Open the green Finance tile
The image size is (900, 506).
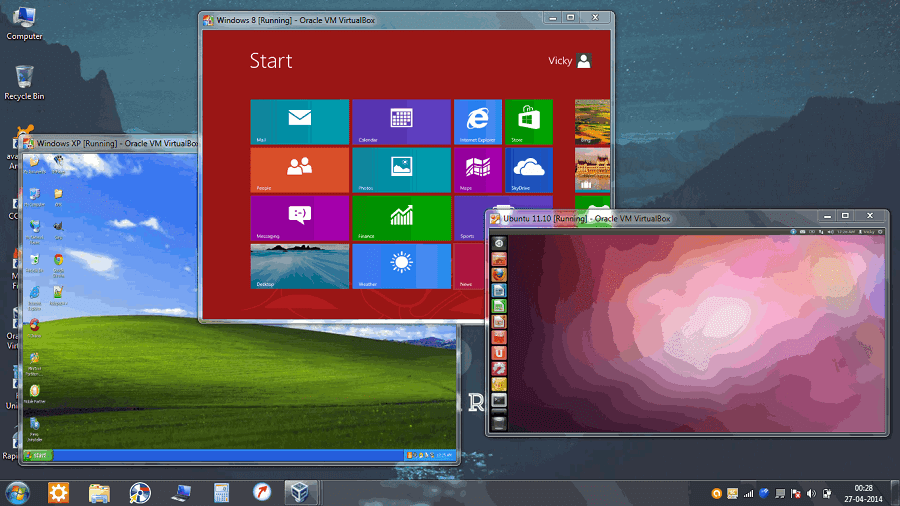click(x=401, y=218)
